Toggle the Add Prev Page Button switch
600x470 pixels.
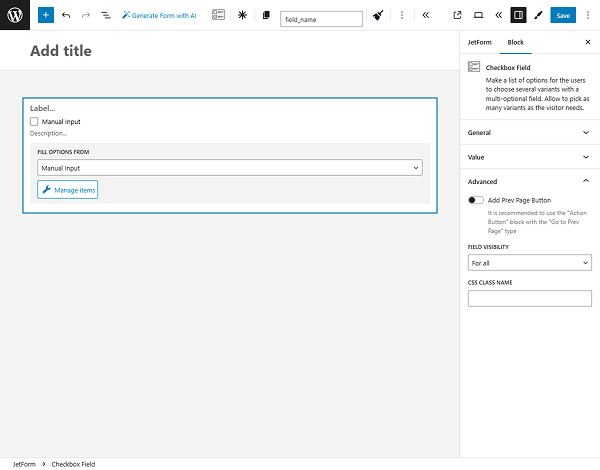(476, 200)
